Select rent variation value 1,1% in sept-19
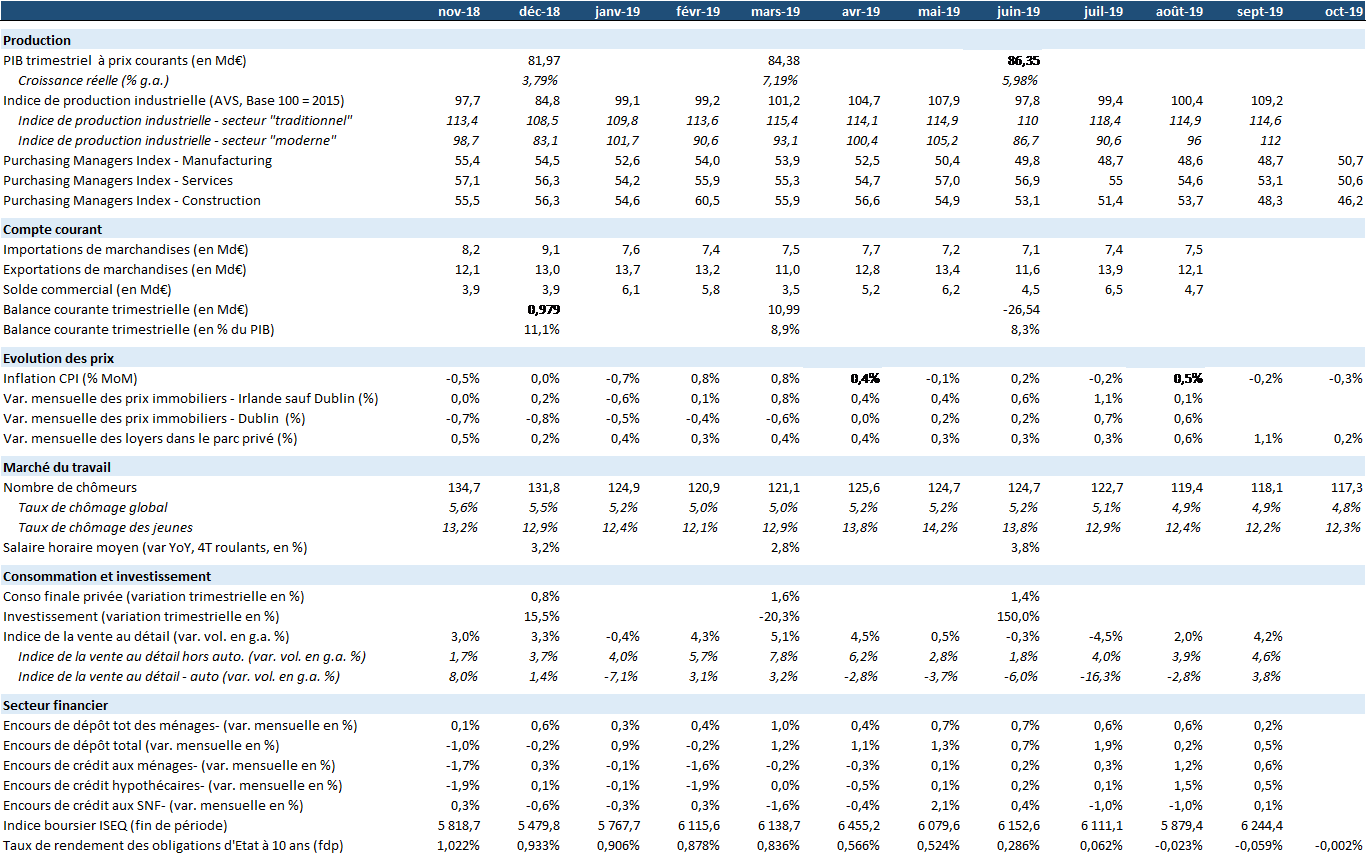Screen dimensions: 1367x856 [1265, 438]
